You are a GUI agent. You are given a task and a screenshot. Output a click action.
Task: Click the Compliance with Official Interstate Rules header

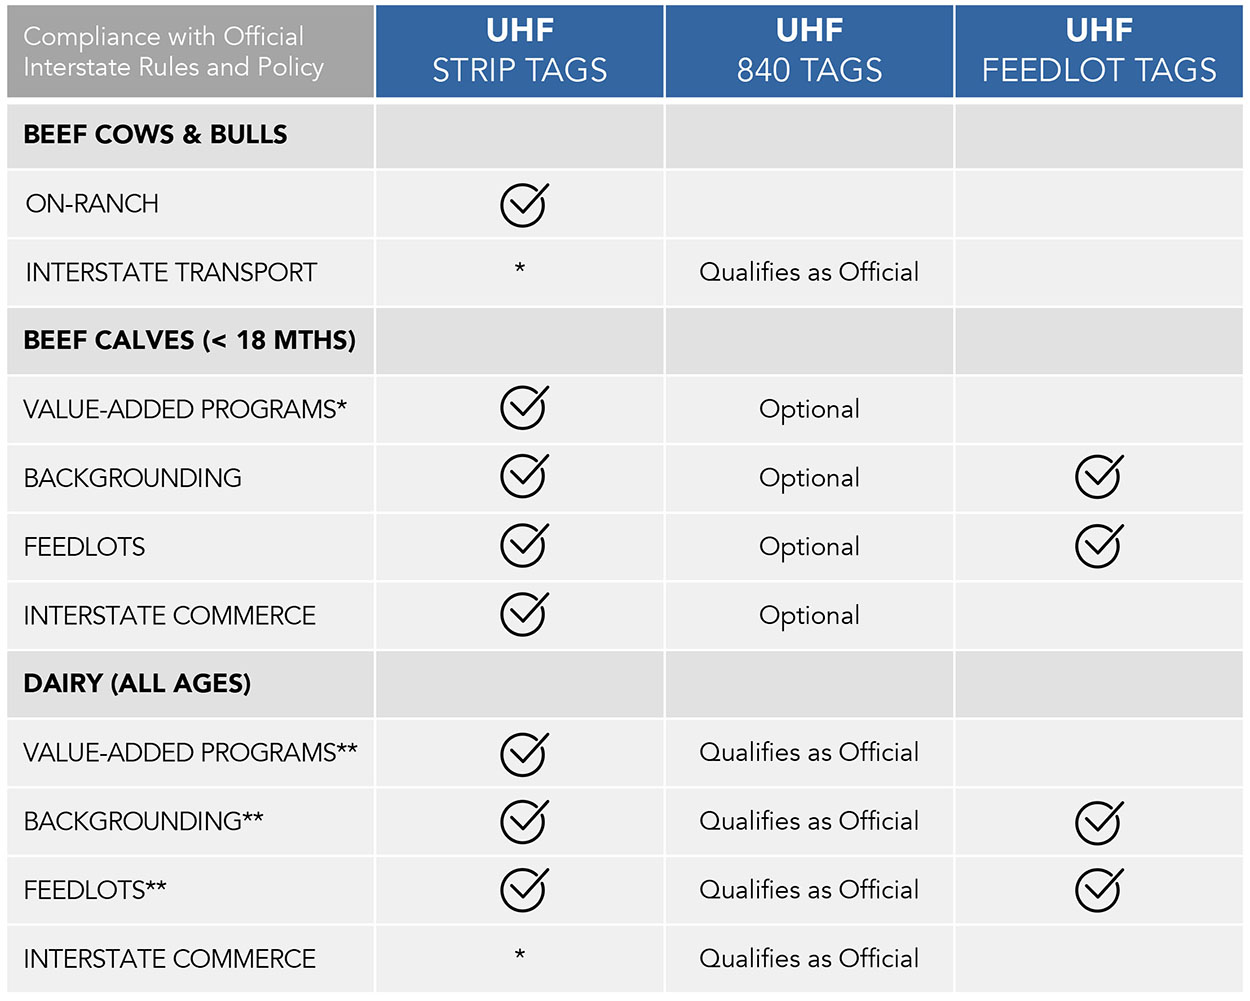[173, 51]
